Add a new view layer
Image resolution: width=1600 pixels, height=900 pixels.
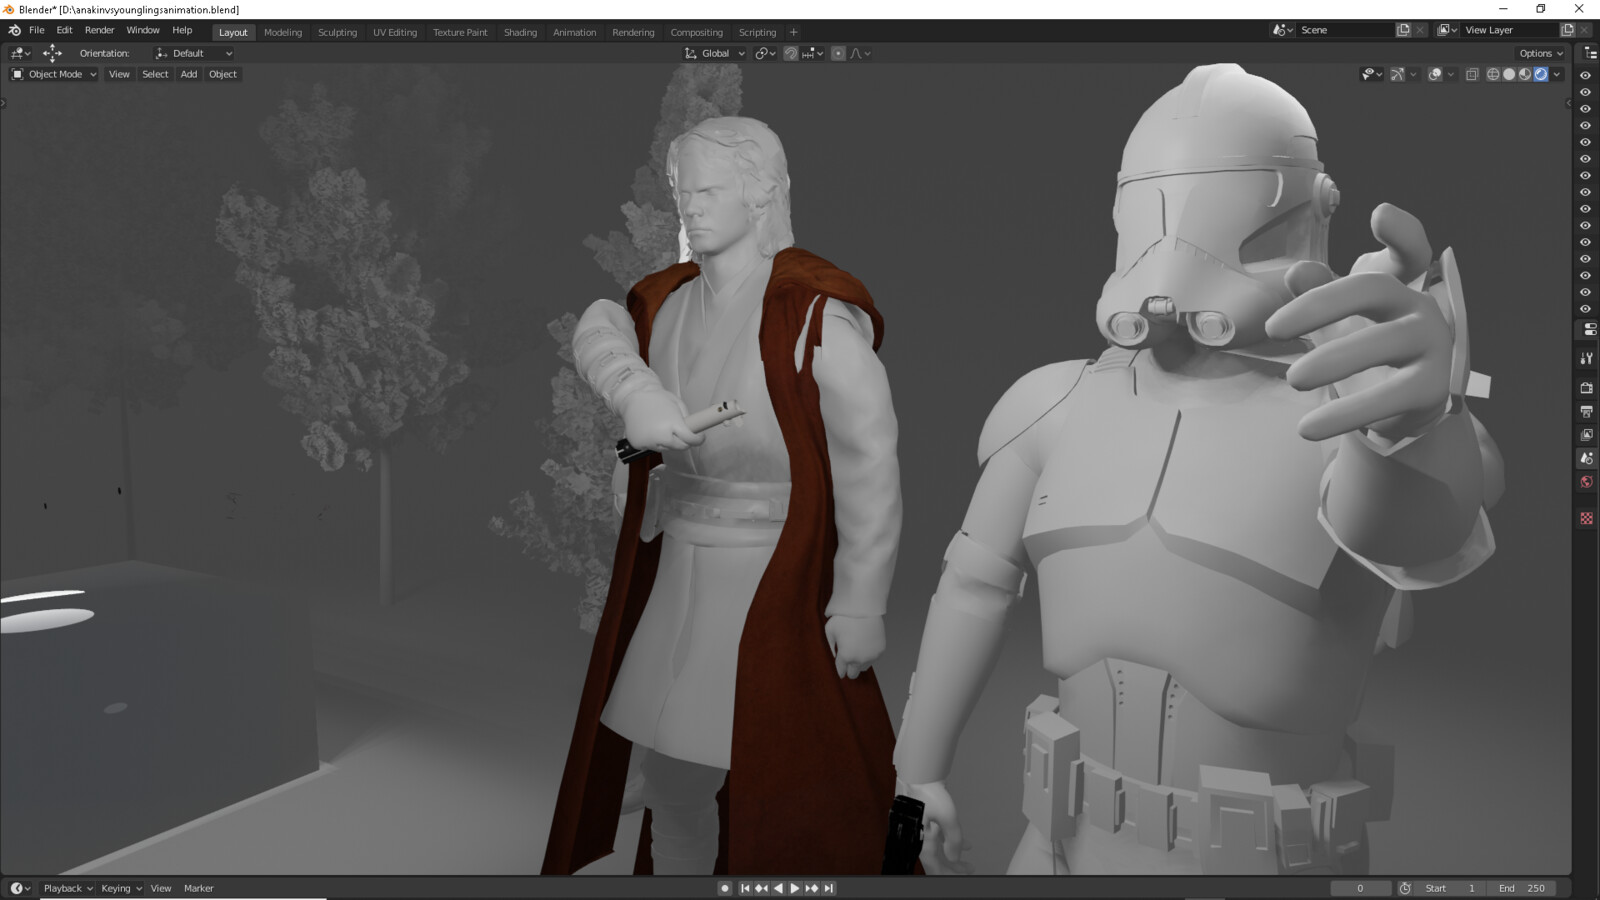(x=1567, y=30)
